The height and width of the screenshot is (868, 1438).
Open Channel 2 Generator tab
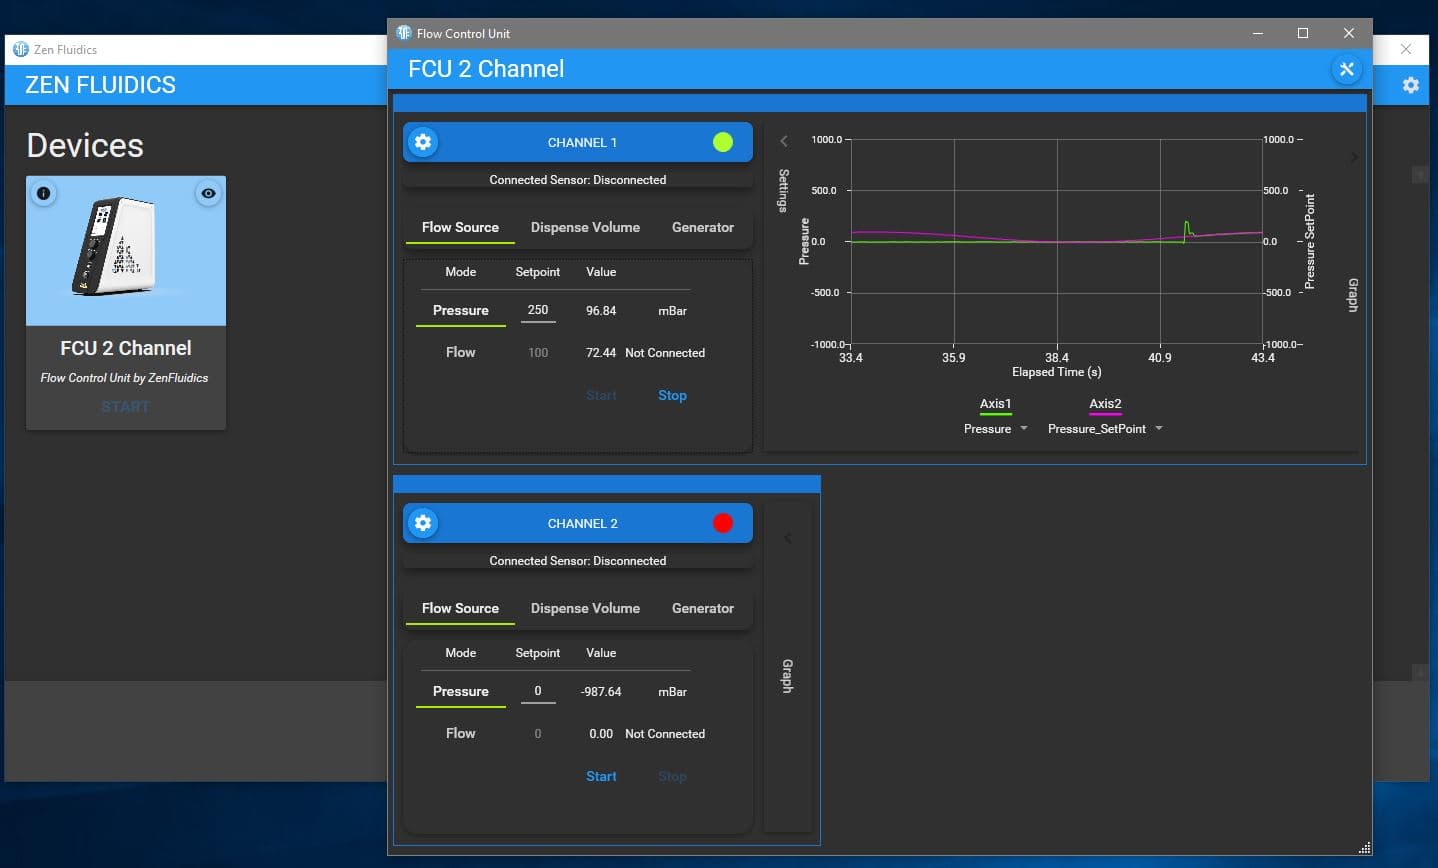click(703, 608)
